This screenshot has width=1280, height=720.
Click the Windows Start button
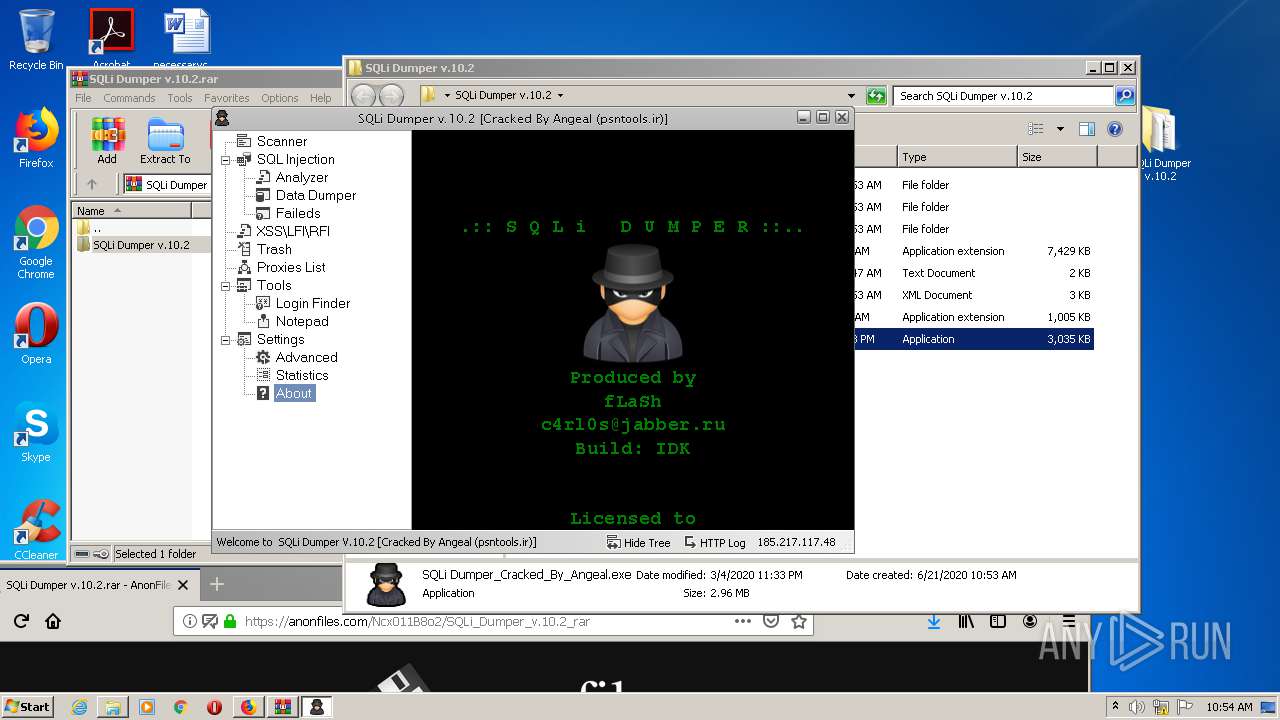tap(28, 706)
